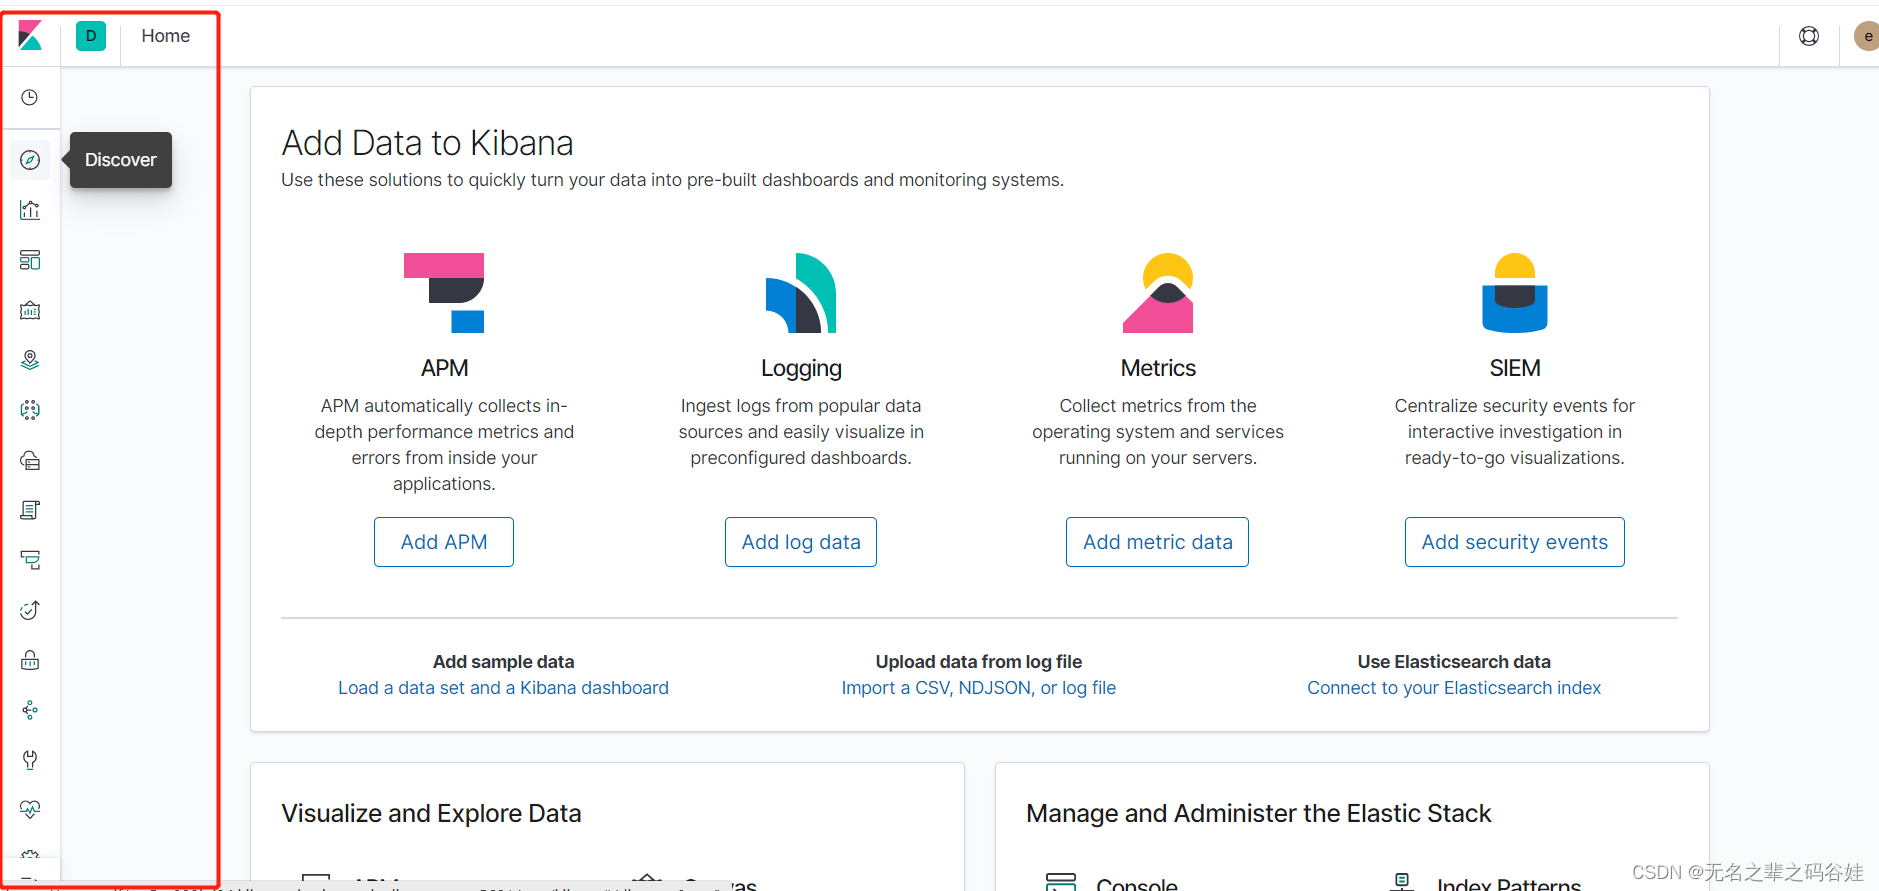The height and width of the screenshot is (891, 1879).
Task: Click the Upload data from log file label
Action: click(979, 662)
